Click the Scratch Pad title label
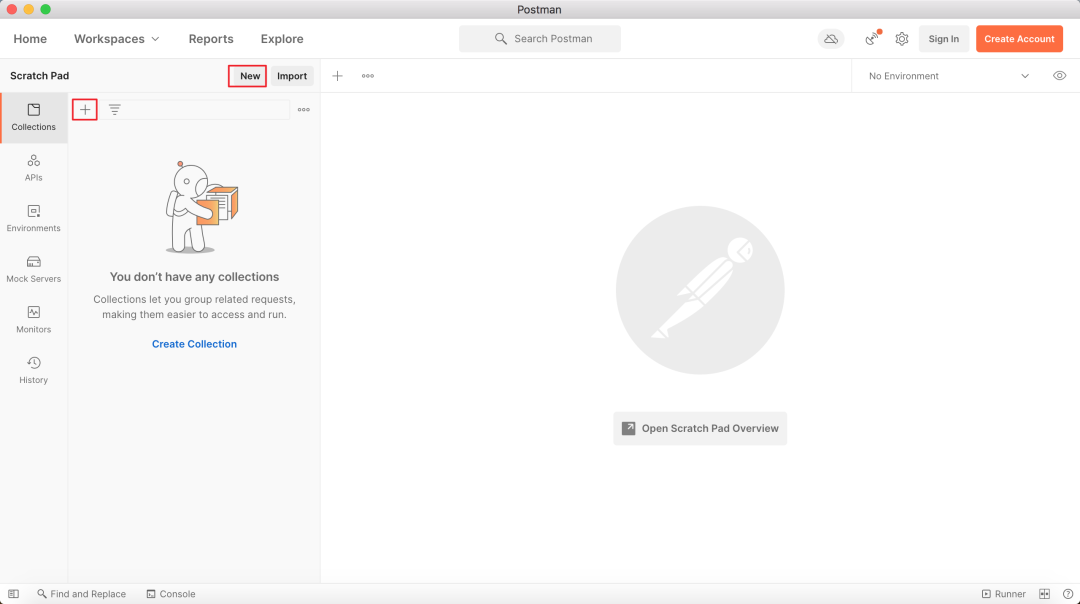This screenshot has width=1080, height=604. tap(39, 76)
